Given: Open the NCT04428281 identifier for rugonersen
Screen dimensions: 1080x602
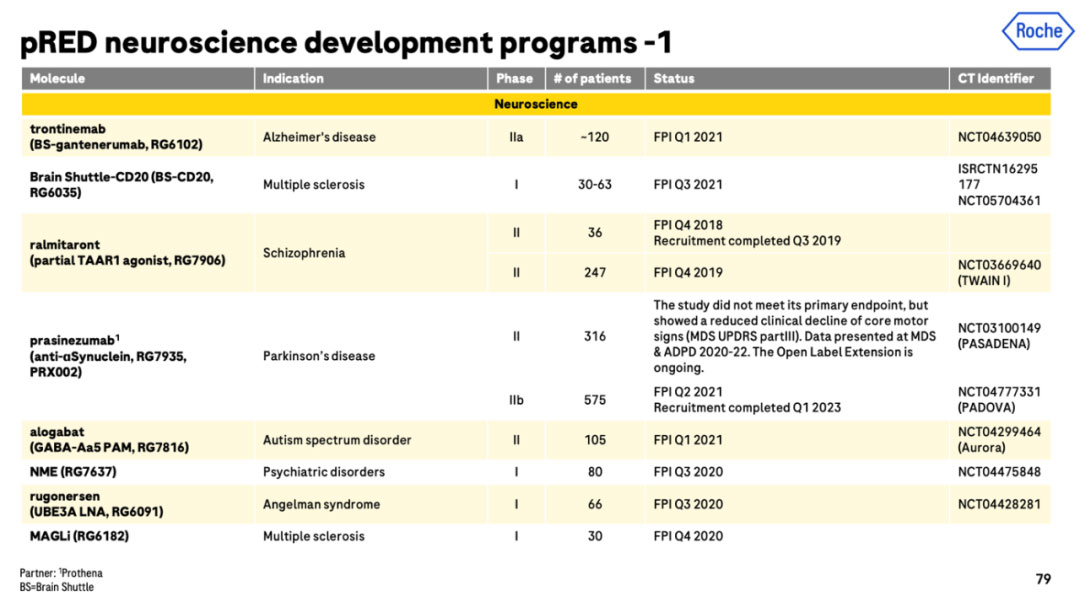Looking at the screenshot, I should [999, 504].
